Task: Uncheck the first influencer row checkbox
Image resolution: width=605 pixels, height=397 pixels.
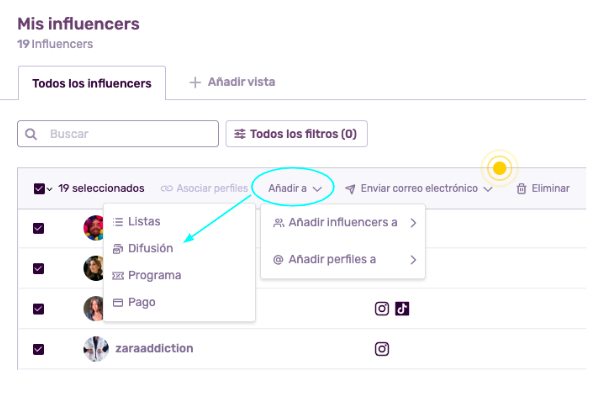Action: pos(38,228)
